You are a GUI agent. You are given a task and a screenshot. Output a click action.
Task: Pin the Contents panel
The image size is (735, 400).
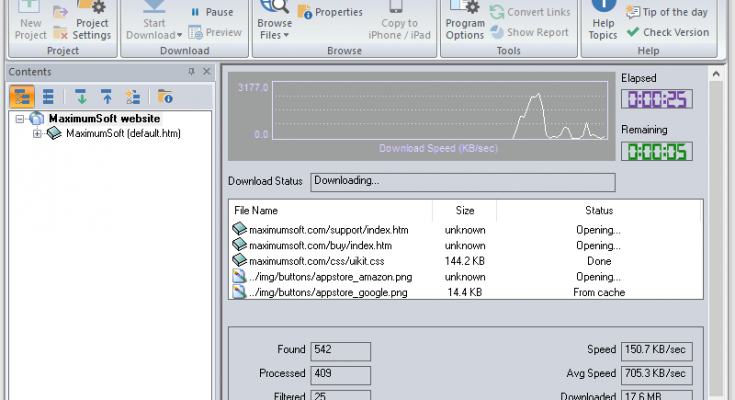click(191, 71)
